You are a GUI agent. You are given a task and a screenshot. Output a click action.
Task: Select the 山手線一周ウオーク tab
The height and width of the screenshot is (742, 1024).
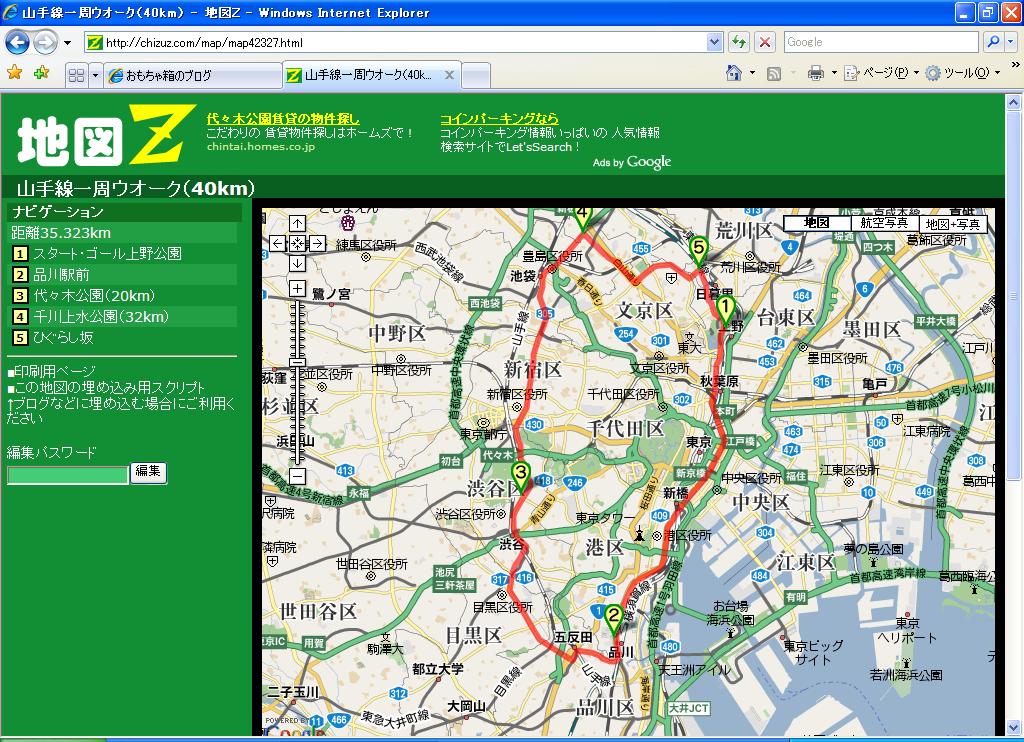[x=367, y=75]
